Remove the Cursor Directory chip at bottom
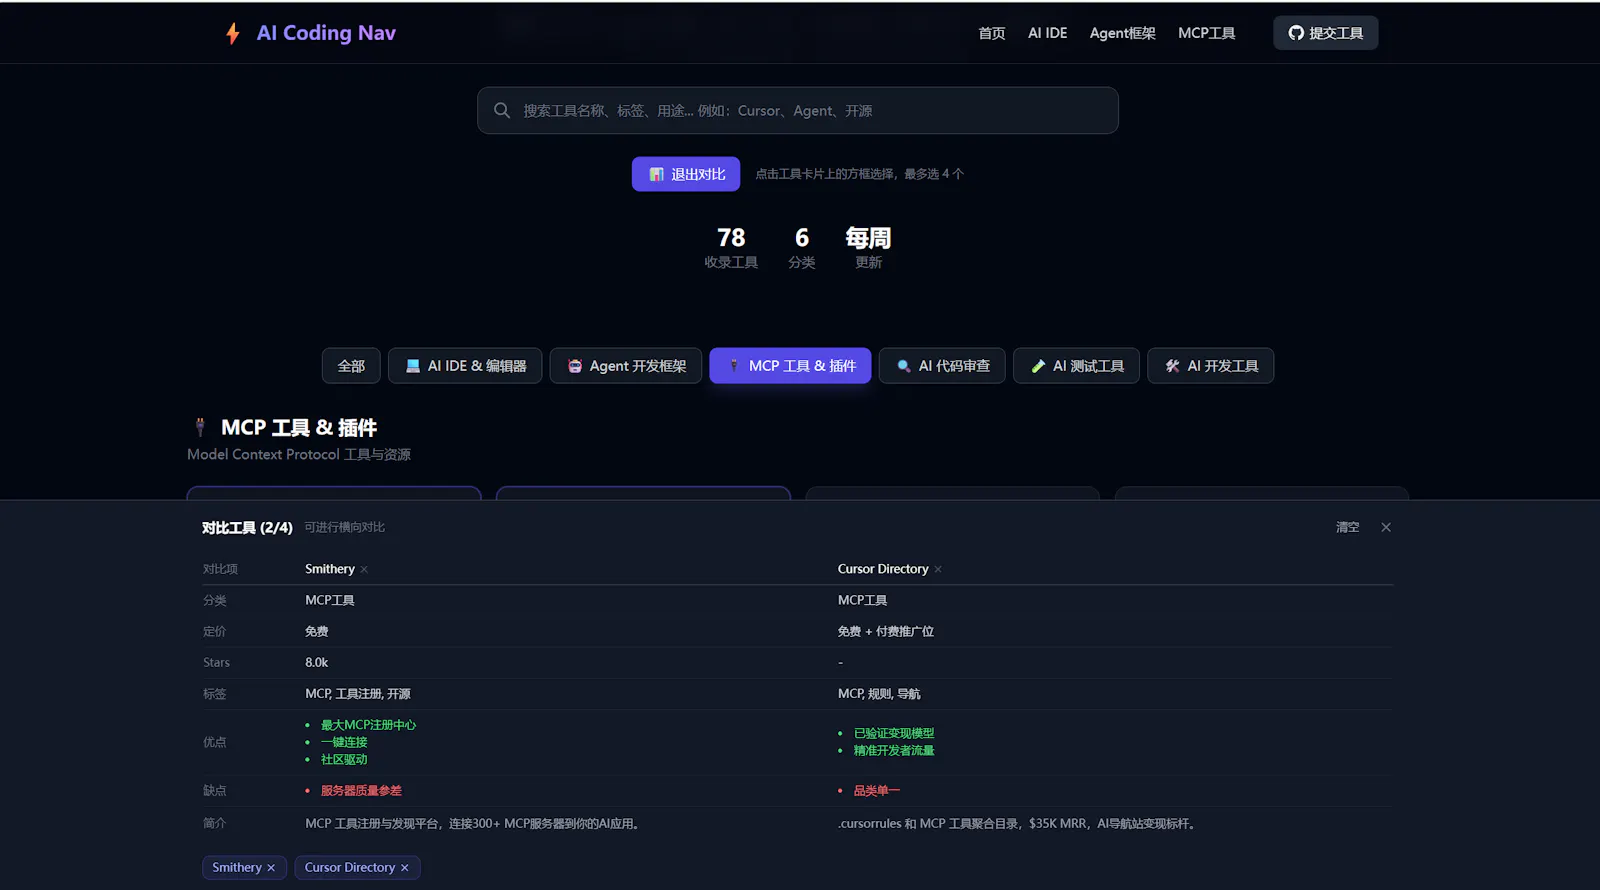This screenshot has height=890, width=1600. [x=405, y=868]
